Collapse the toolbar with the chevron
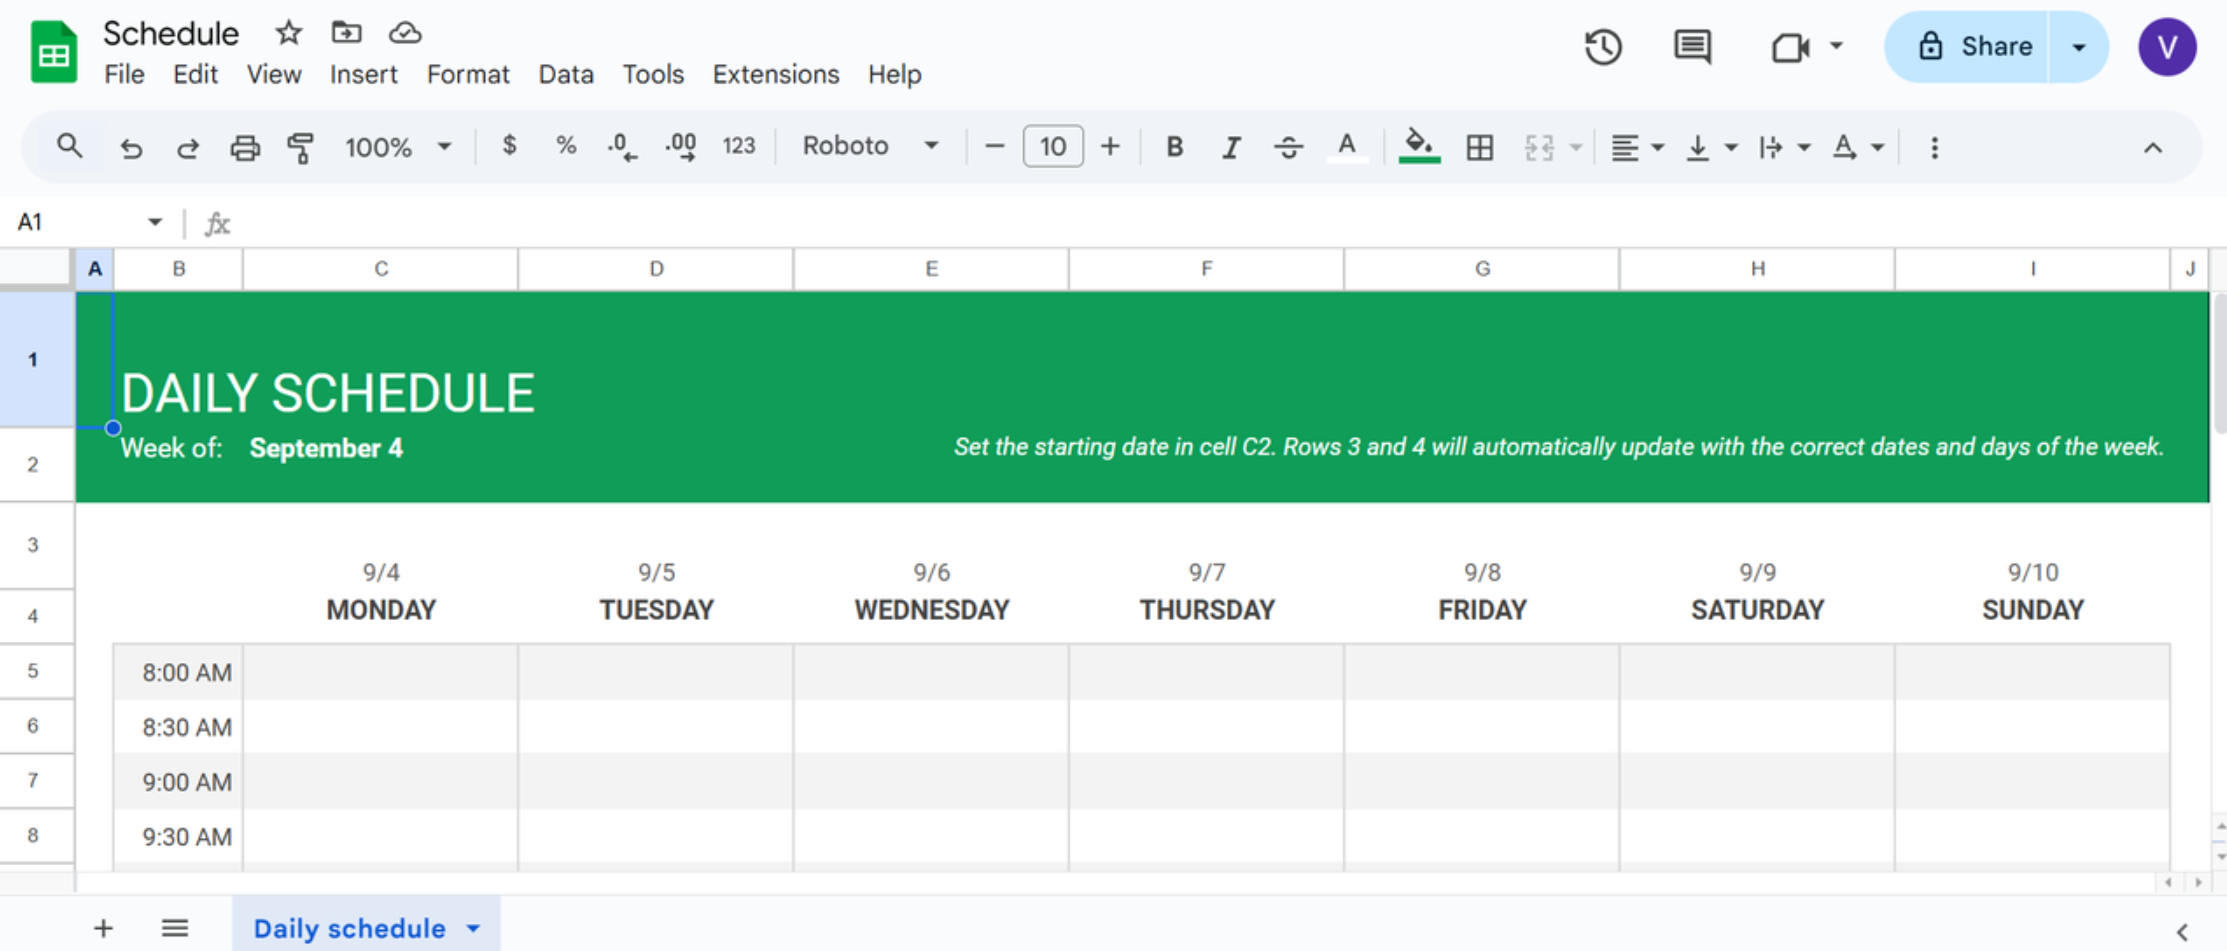Viewport: 2227px width, 951px height. 2152,147
